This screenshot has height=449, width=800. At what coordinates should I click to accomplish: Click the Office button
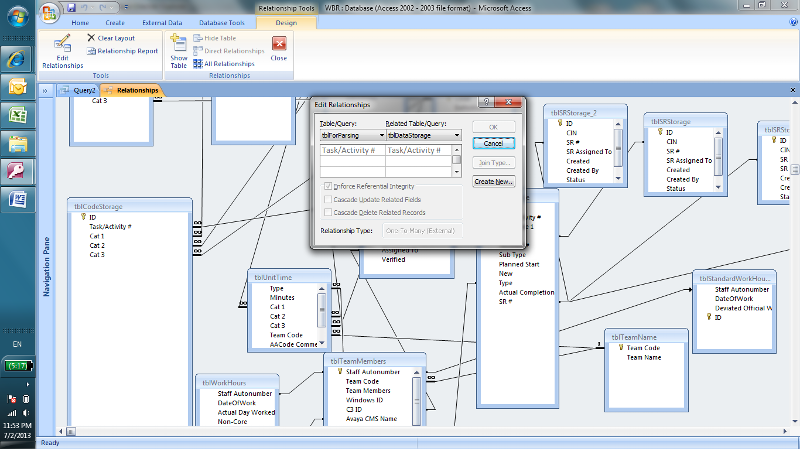coord(49,13)
